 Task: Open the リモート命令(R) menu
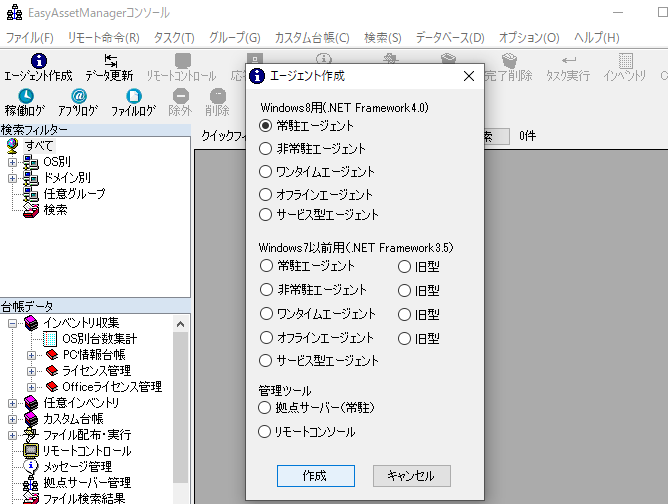click(x=104, y=38)
